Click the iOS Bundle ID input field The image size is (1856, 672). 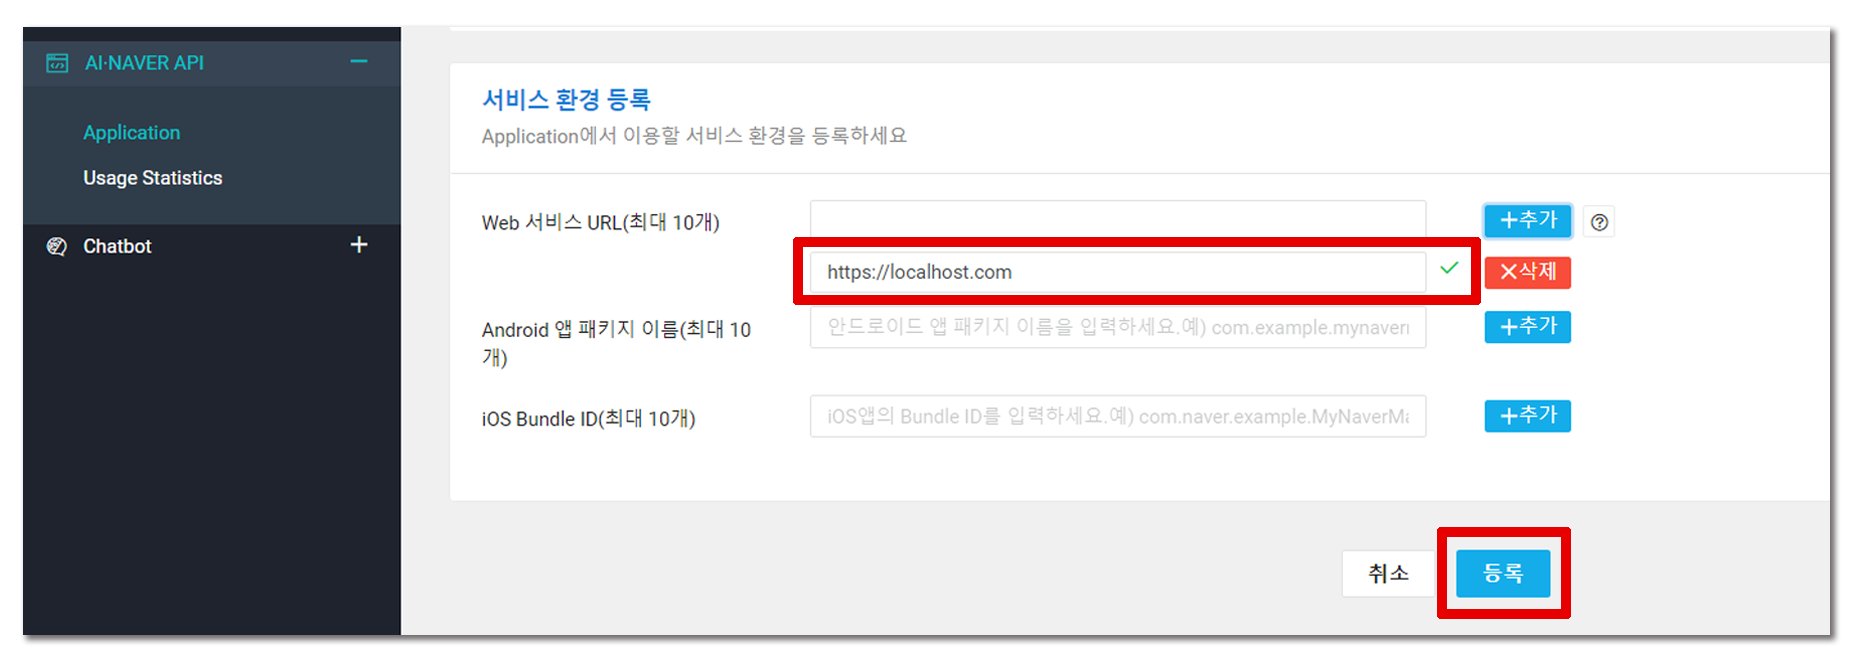(x=1118, y=416)
